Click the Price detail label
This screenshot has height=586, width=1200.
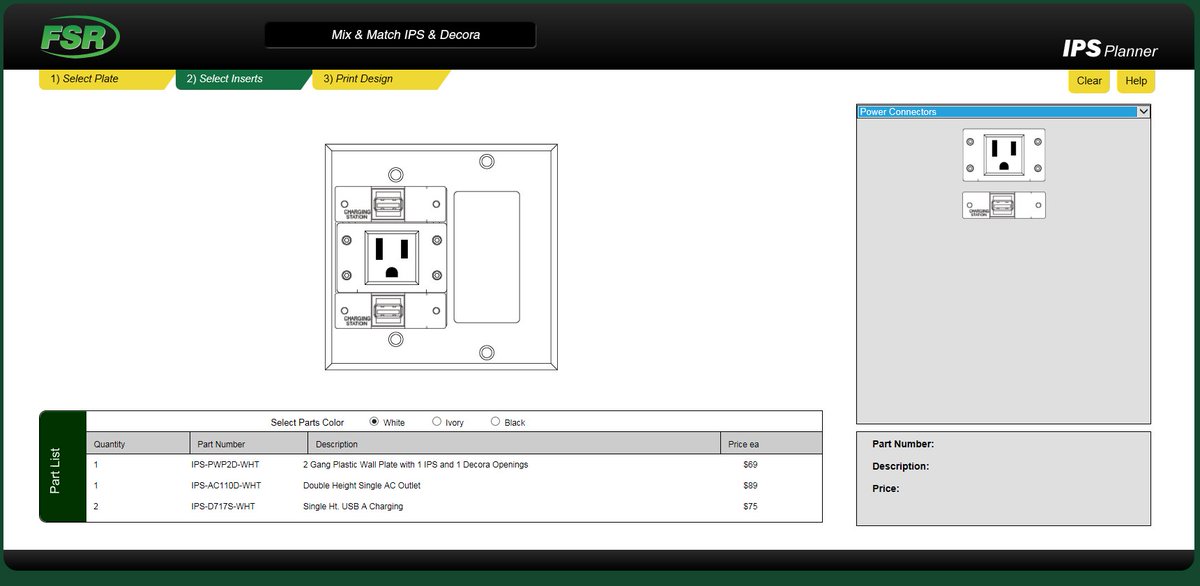point(886,489)
